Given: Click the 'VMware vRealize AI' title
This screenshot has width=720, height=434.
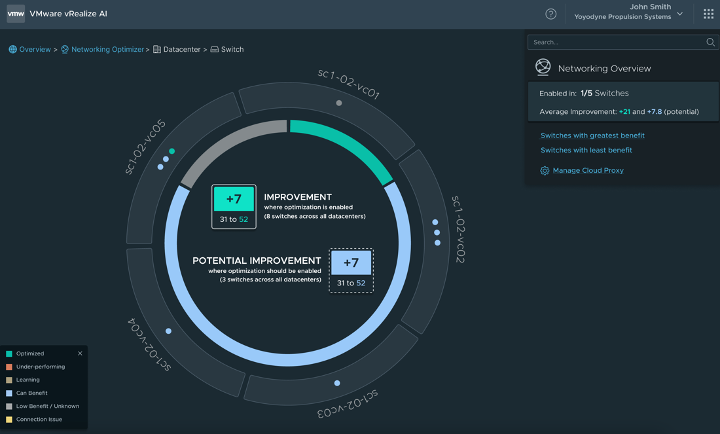Looking at the screenshot, I should (68, 14).
